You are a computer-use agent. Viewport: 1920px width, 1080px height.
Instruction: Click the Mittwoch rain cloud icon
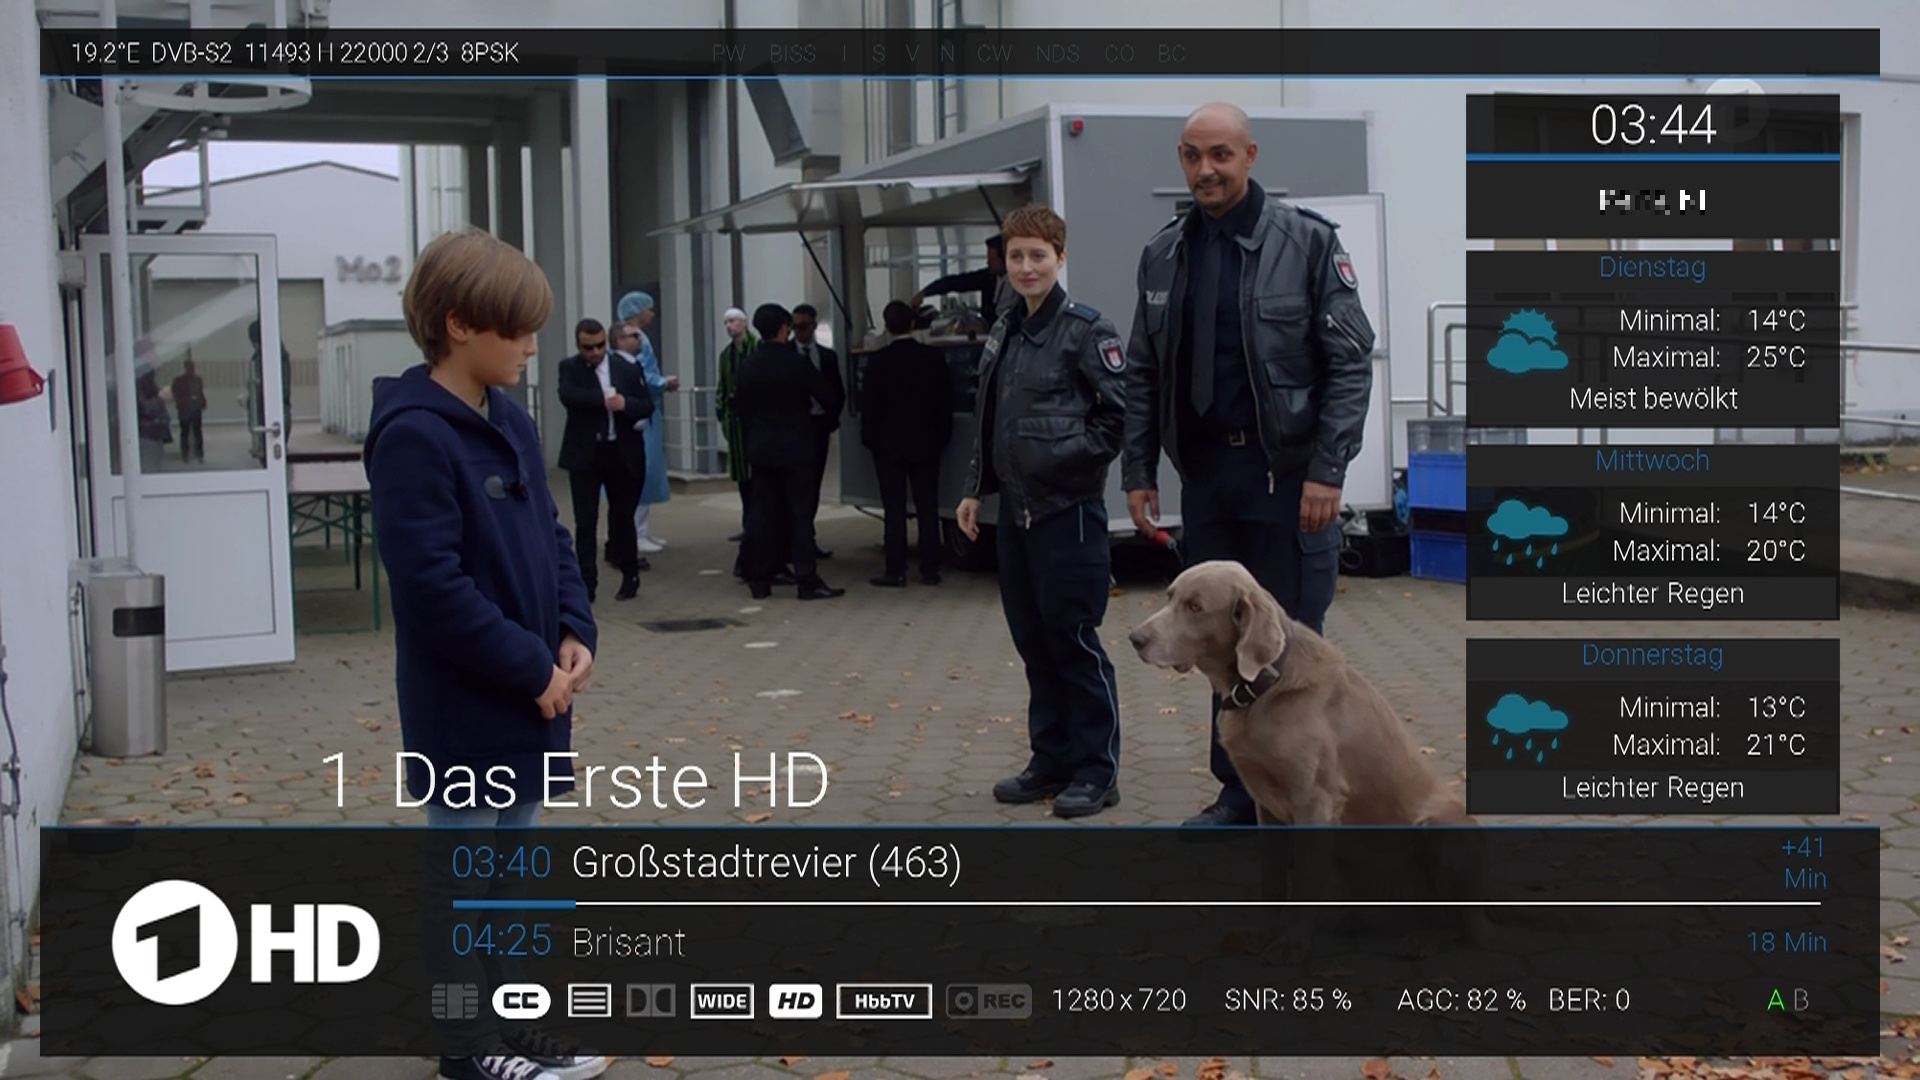[1527, 532]
